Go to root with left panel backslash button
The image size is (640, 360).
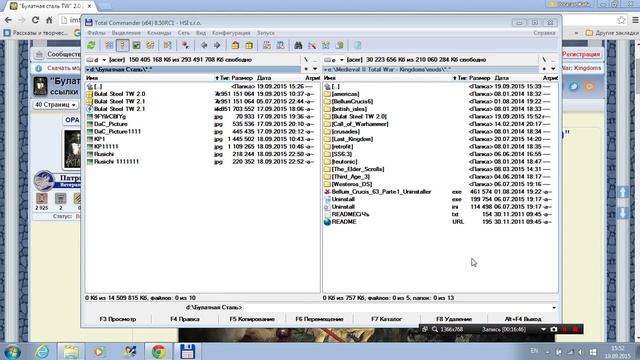306,60
